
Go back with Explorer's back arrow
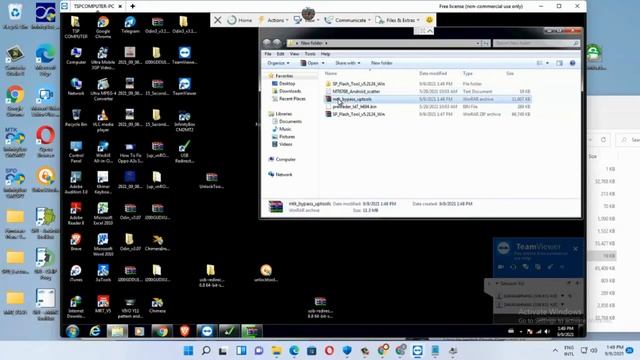pyautogui.click(x=267, y=42)
